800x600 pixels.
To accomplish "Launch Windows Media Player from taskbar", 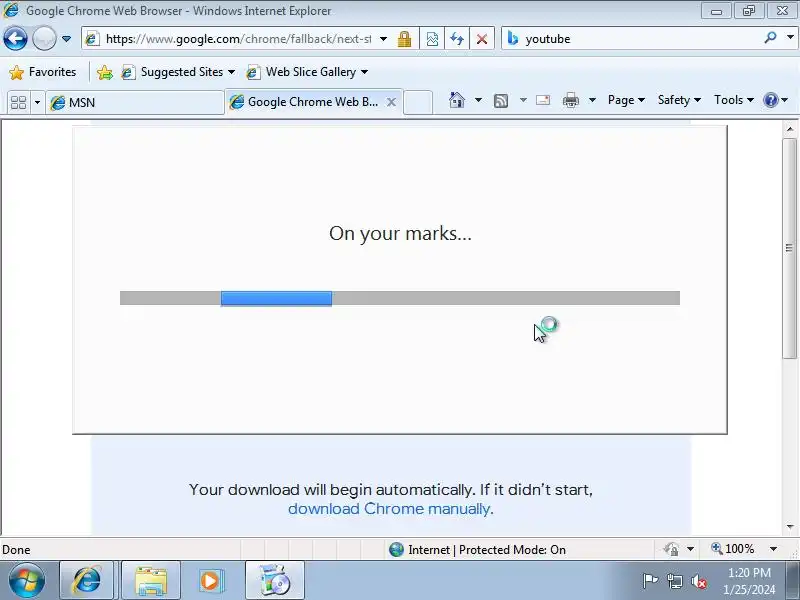I will pos(210,581).
